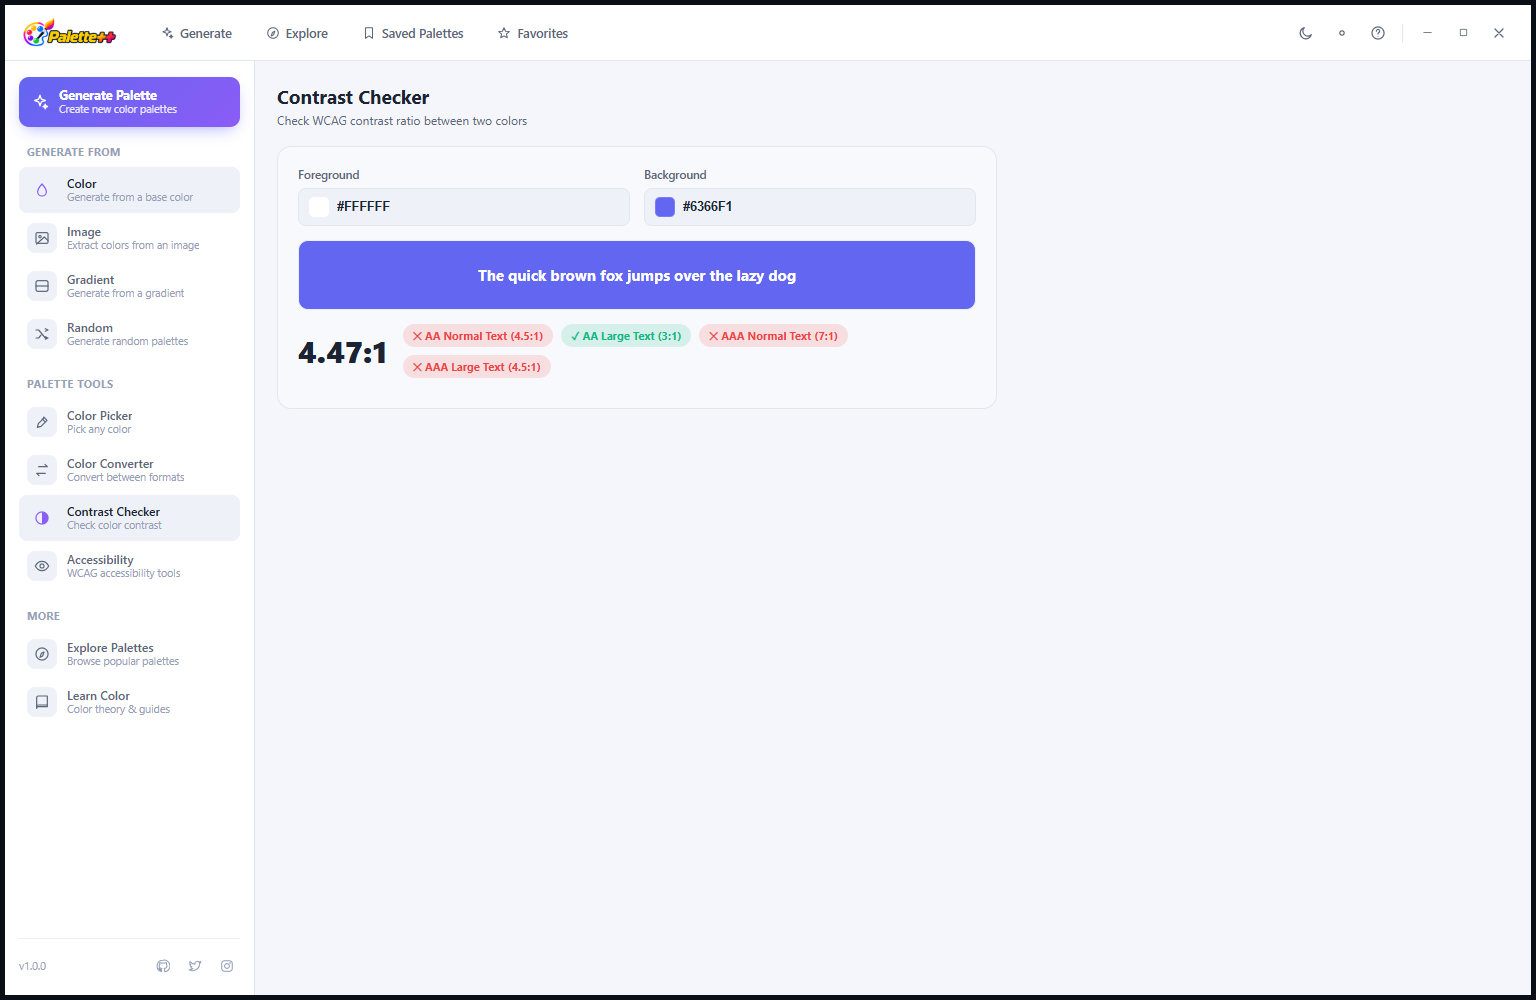1536x1000 pixels.
Task: Click the "PALETTE TOOLS" section header
Action: [x=70, y=384]
